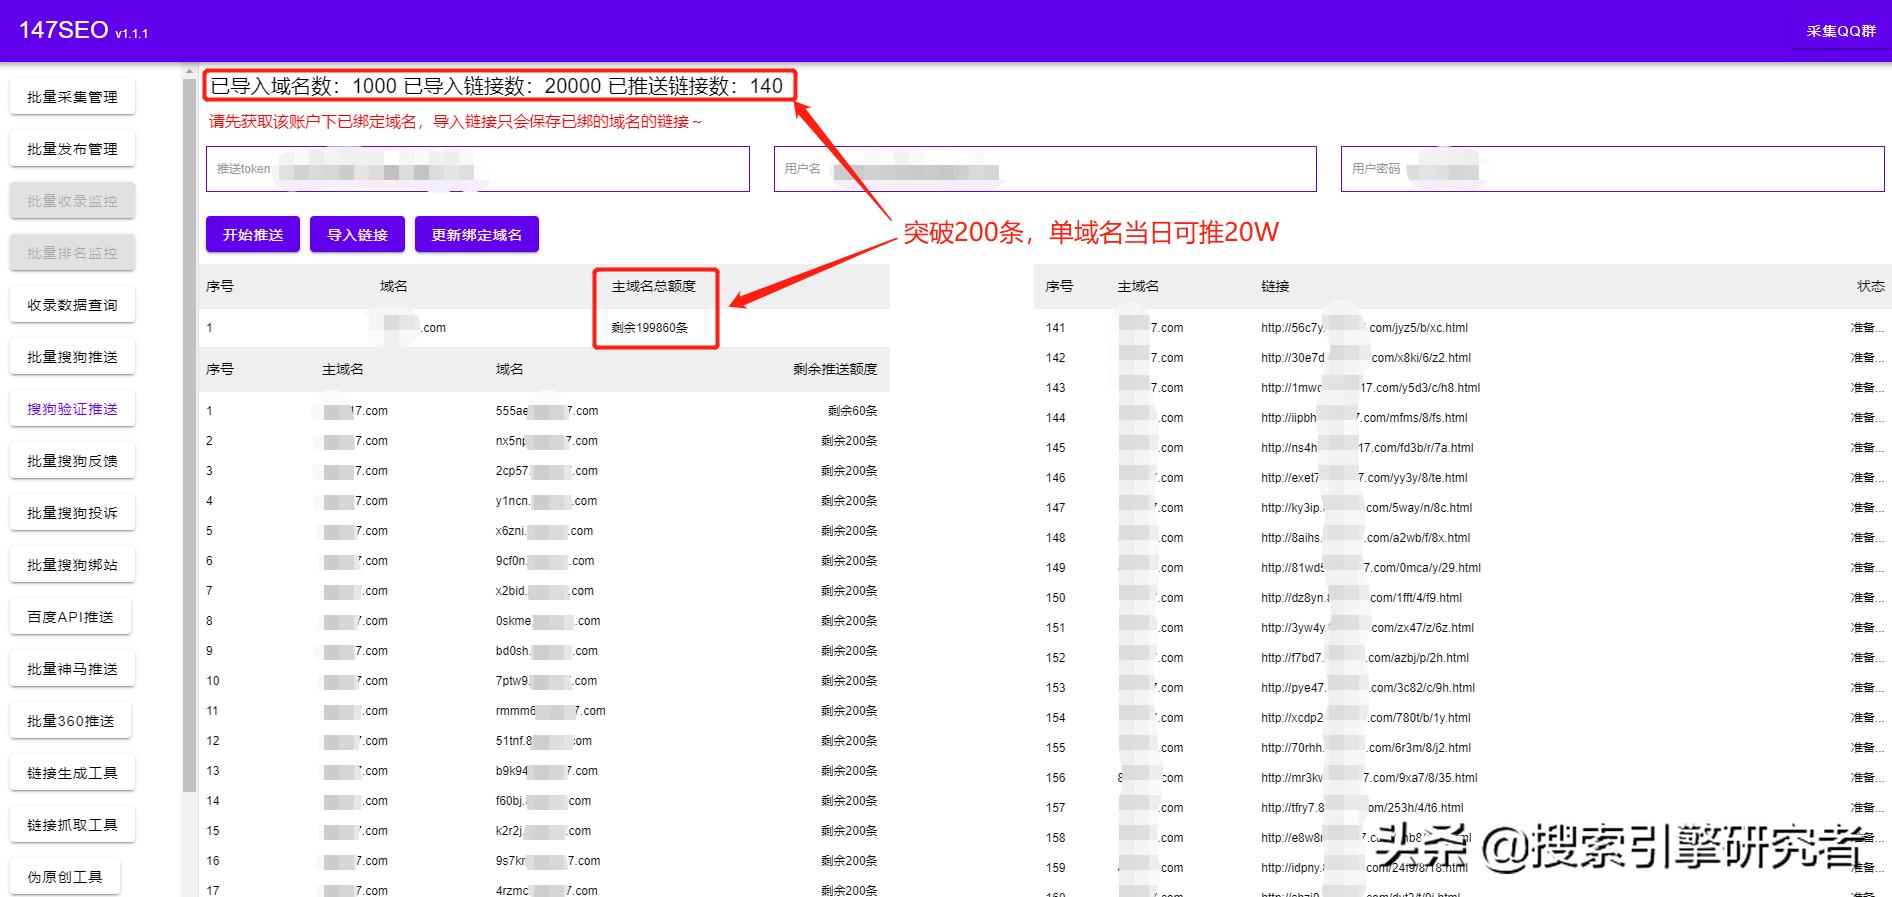Screen dimensions: 1892x897
Task: Focus the 用户密码 input field
Action: coord(1612,169)
